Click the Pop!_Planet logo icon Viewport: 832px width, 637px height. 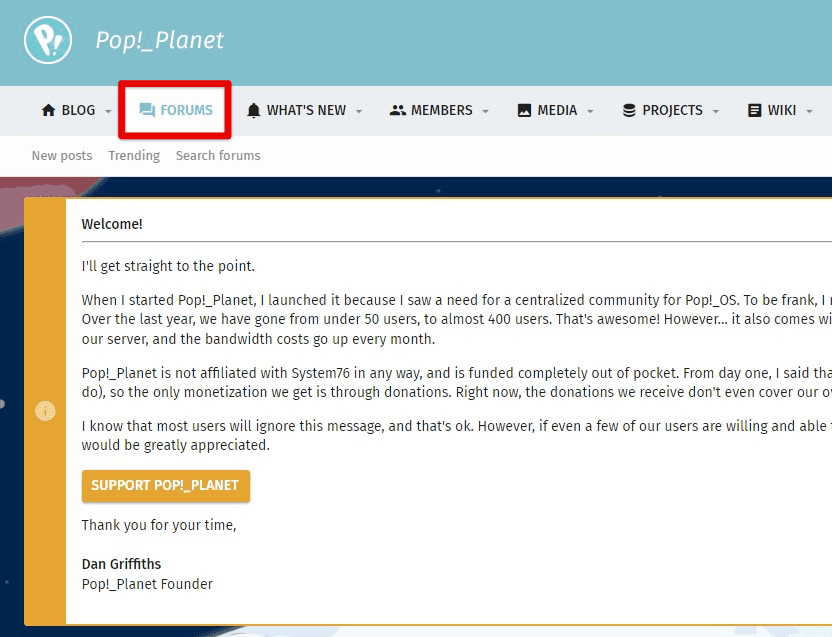click(x=46, y=42)
